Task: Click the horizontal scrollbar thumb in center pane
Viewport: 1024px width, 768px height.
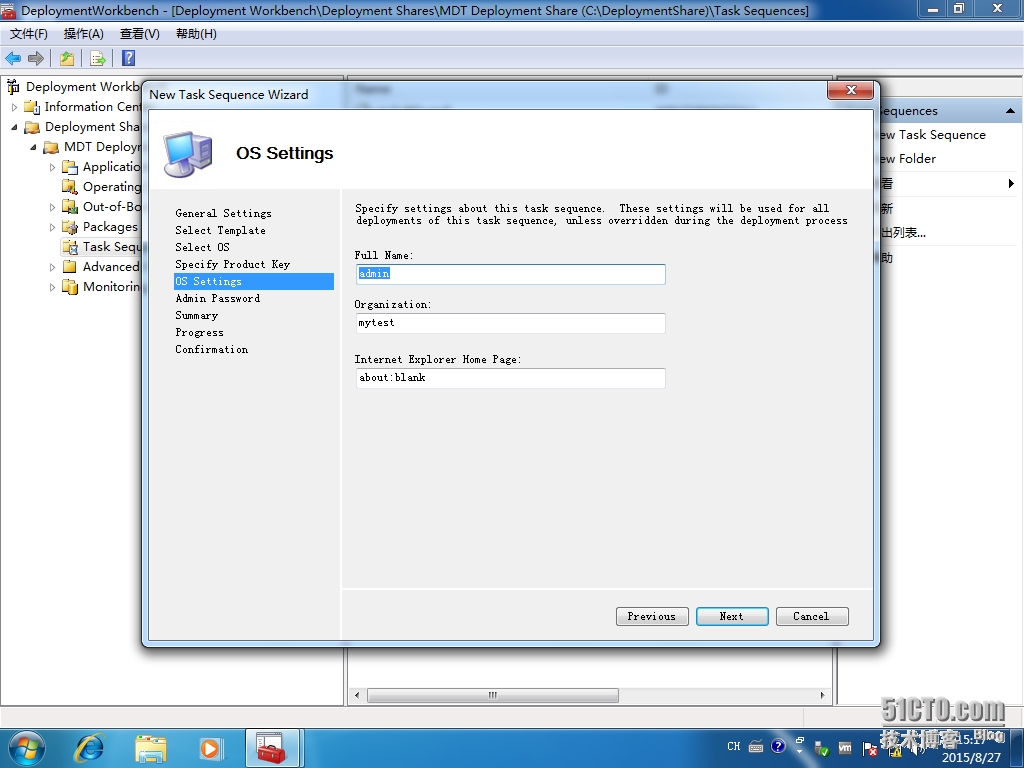Action: click(x=493, y=695)
